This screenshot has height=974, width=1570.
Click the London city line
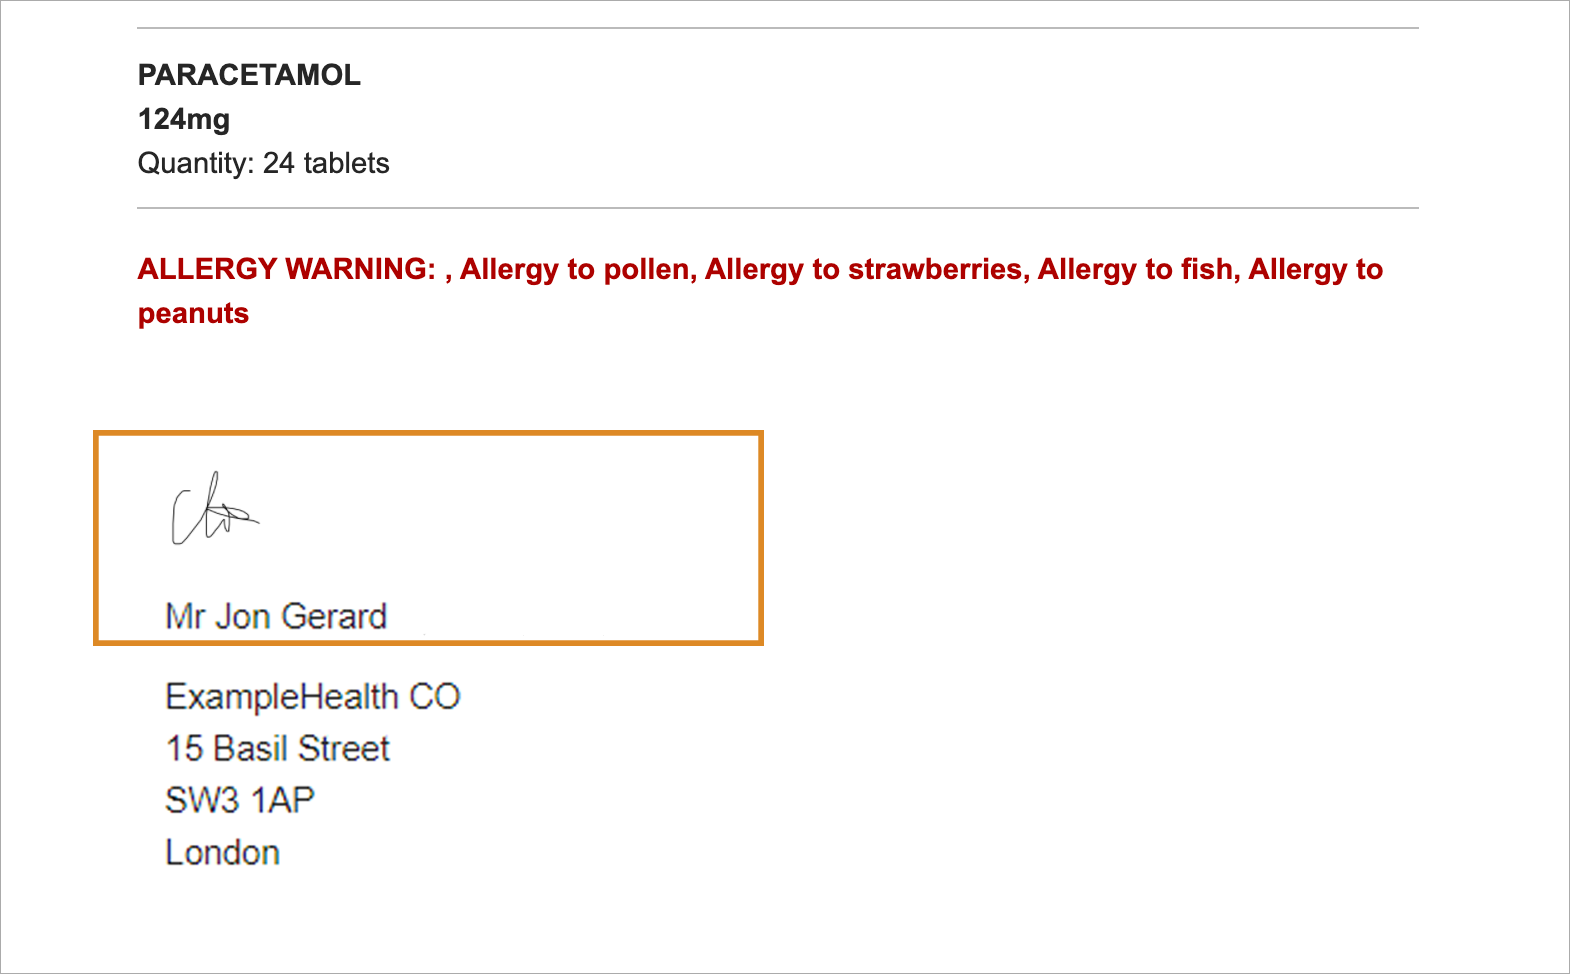[222, 853]
